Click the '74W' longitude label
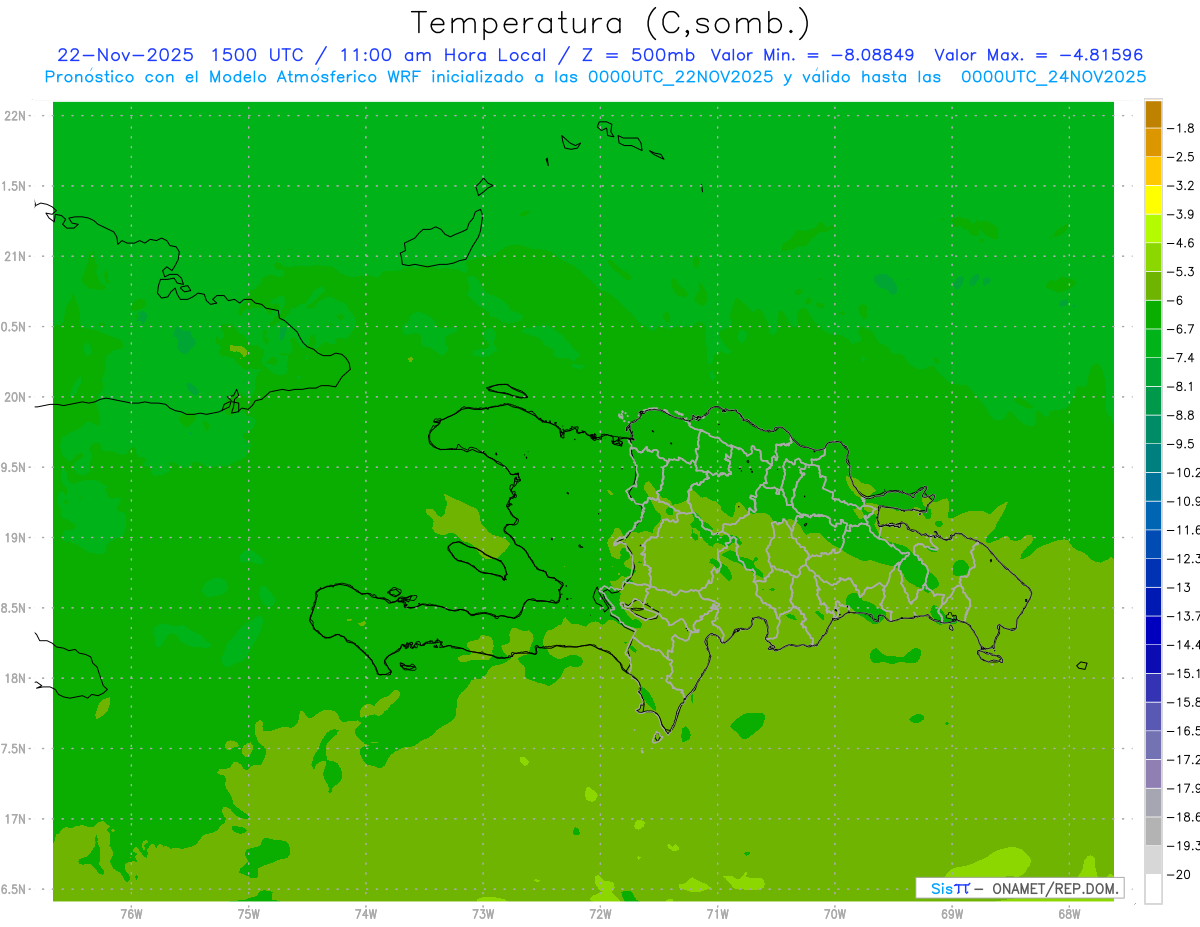1200x927 pixels. [366, 914]
